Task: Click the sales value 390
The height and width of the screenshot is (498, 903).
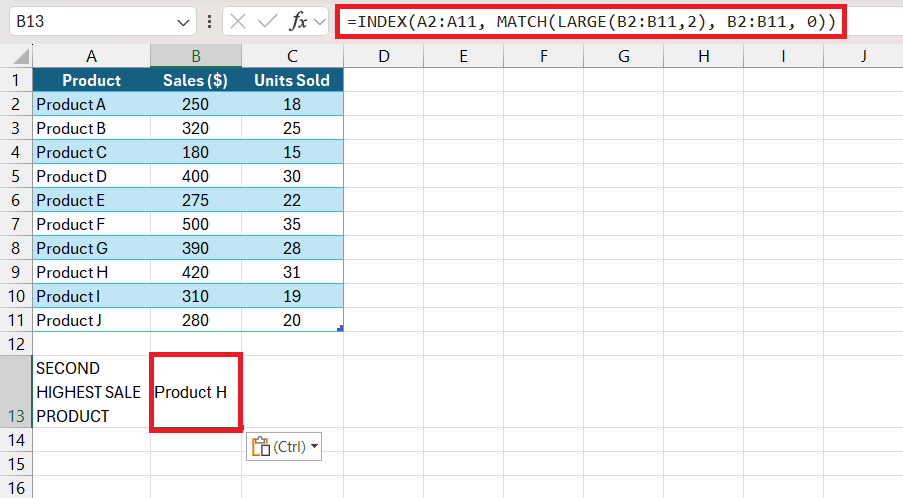Action: pyautogui.click(x=196, y=248)
